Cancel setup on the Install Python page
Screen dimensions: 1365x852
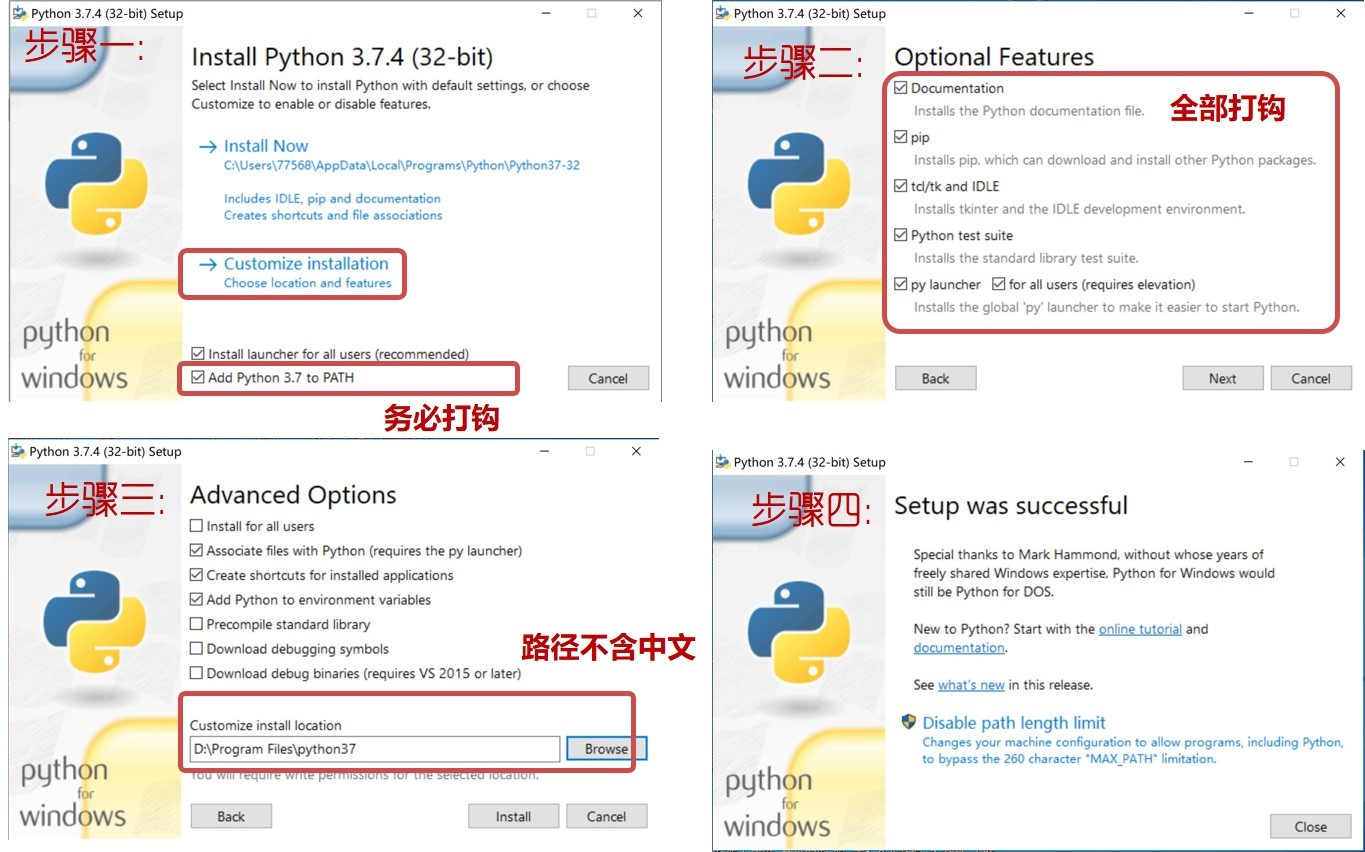tap(608, 379)
